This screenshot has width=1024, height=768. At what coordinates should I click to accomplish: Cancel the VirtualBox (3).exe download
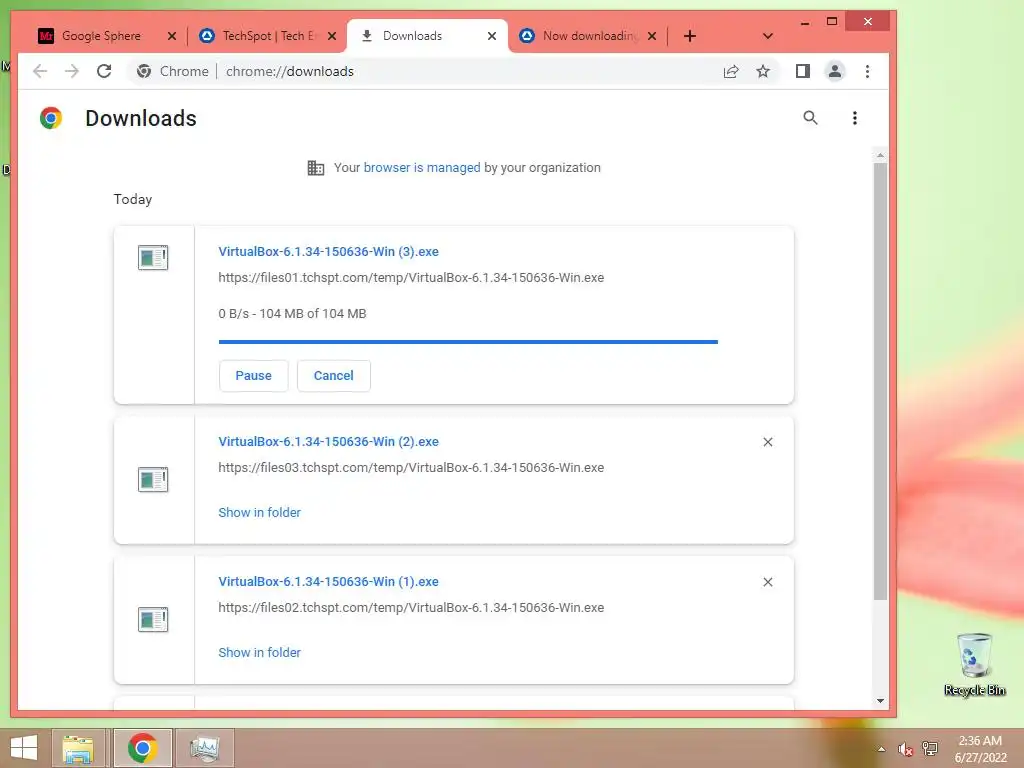(x=334, y=376)
